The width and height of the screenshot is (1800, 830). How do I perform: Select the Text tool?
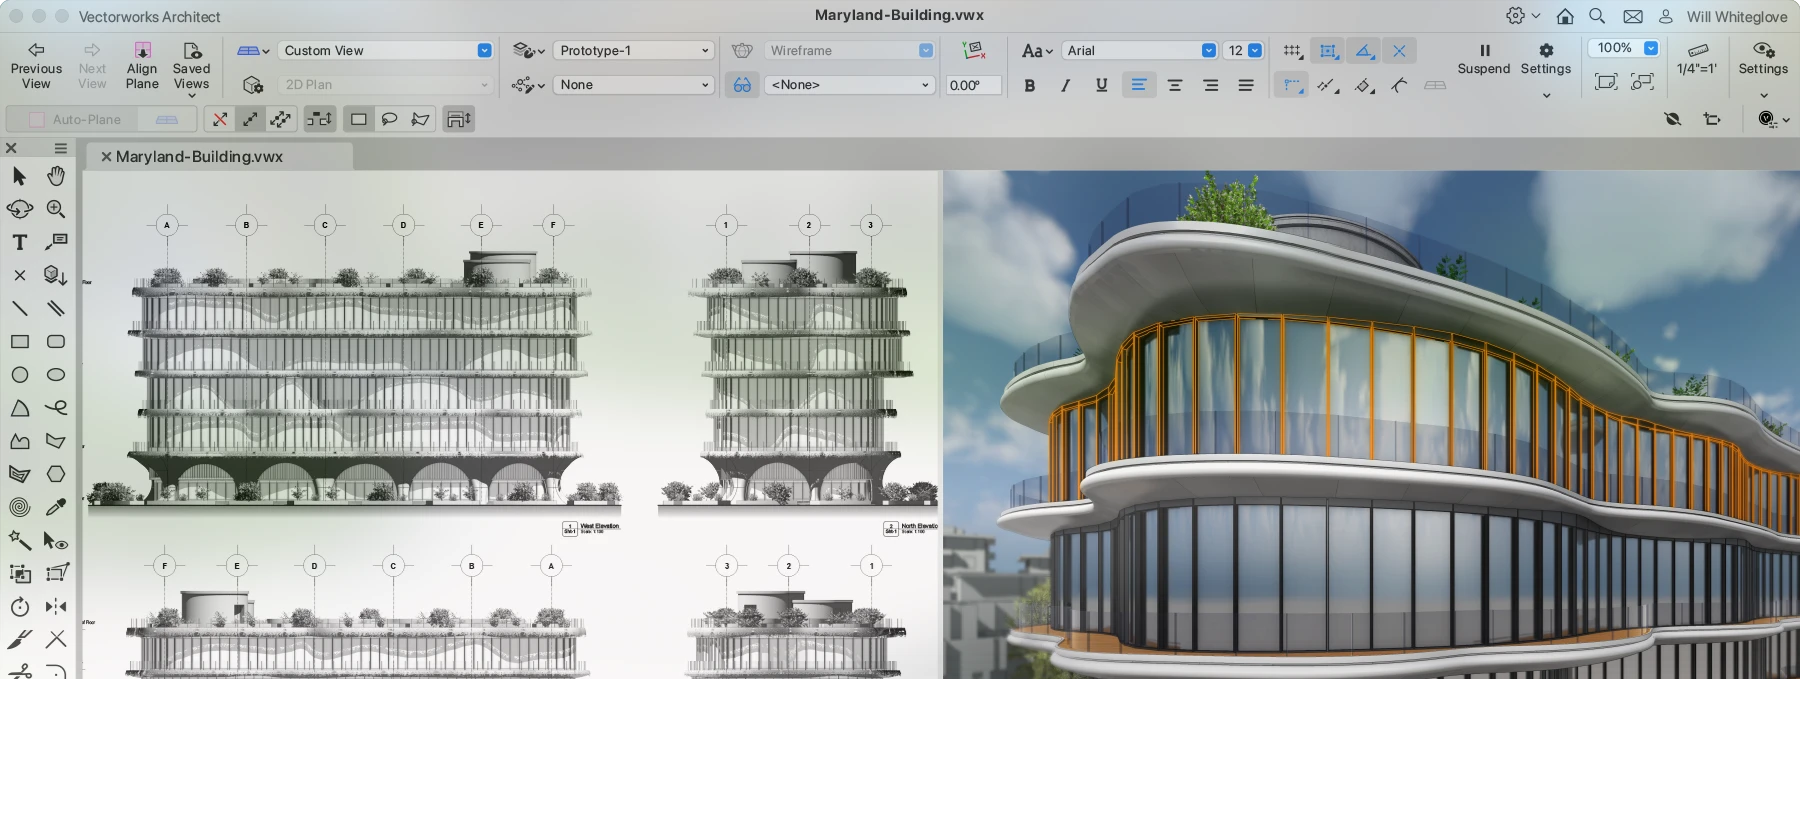point(19,242)
